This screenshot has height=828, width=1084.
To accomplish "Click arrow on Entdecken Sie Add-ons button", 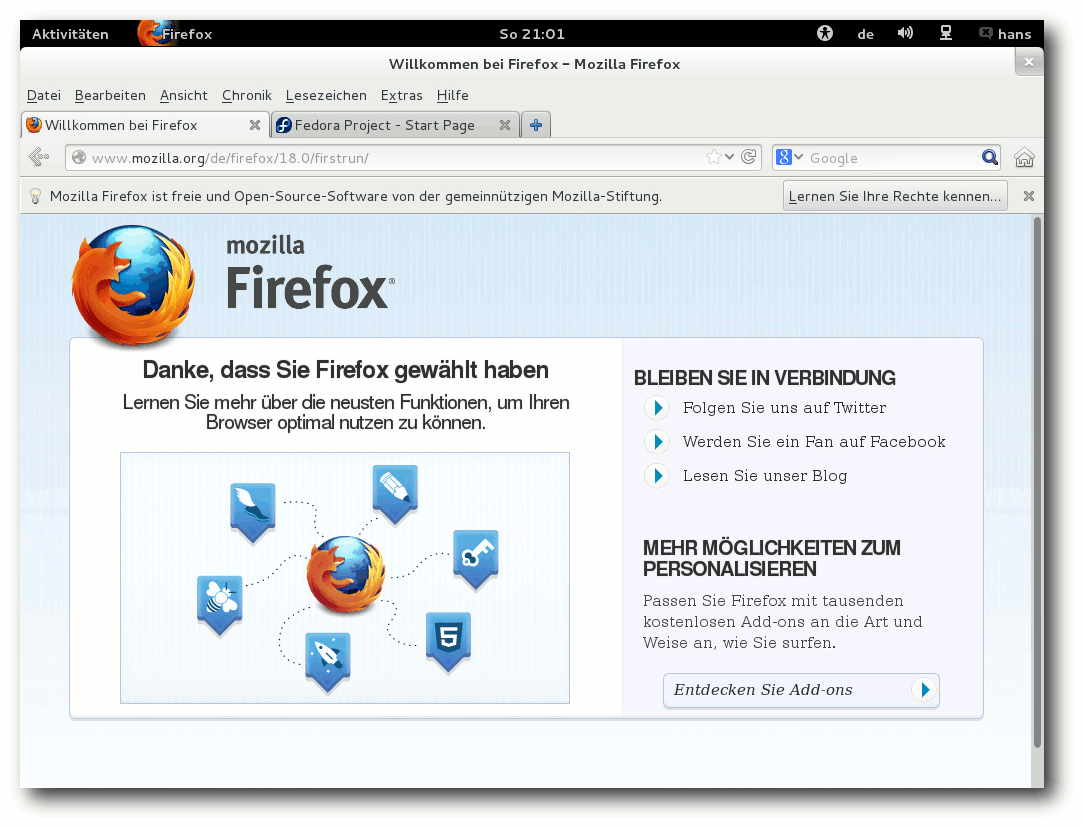I will pyautogui.click(x=924, y=689).
